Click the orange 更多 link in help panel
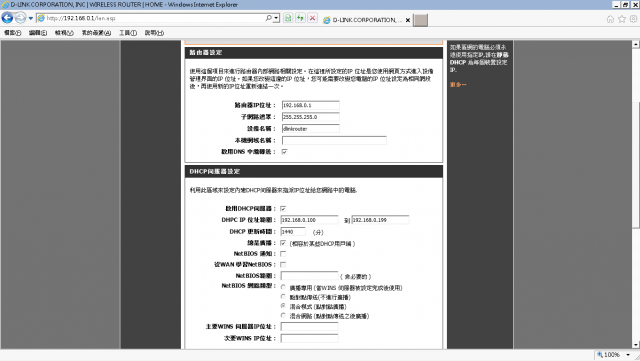The width and height of the screenshot is (640, 361). click(x=458, y=85)
